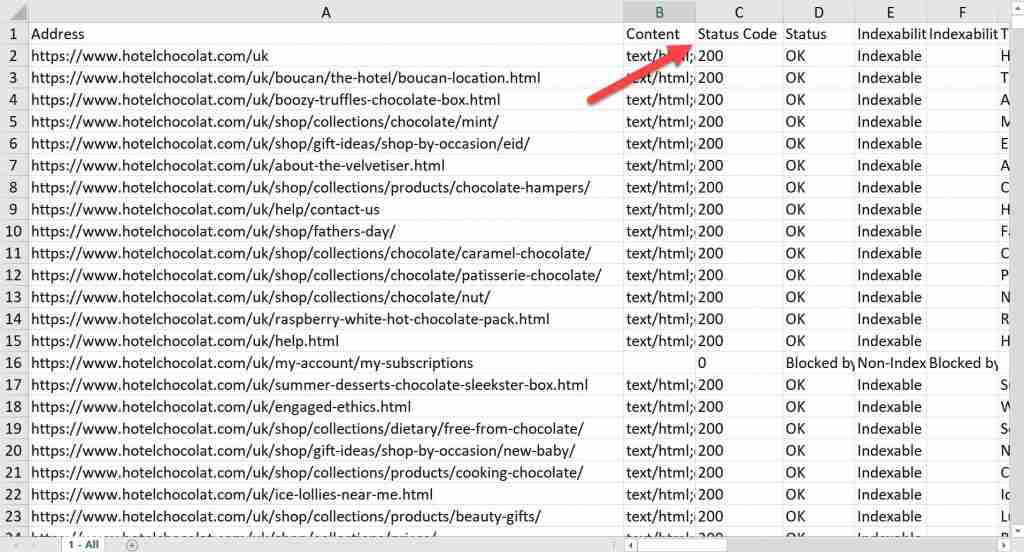Add a new sheet with plus icon
Image resolution: width=1024 pixels, height=552 pixels.
132,545
